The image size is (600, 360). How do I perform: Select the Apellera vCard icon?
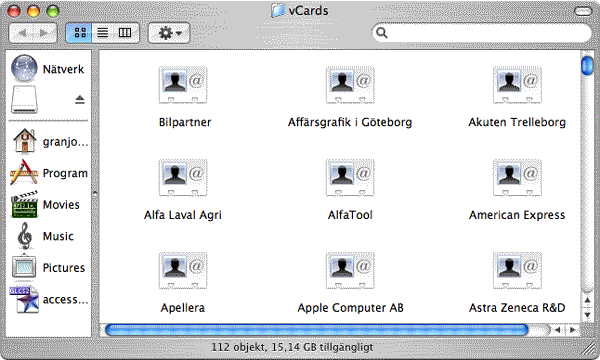183,270
